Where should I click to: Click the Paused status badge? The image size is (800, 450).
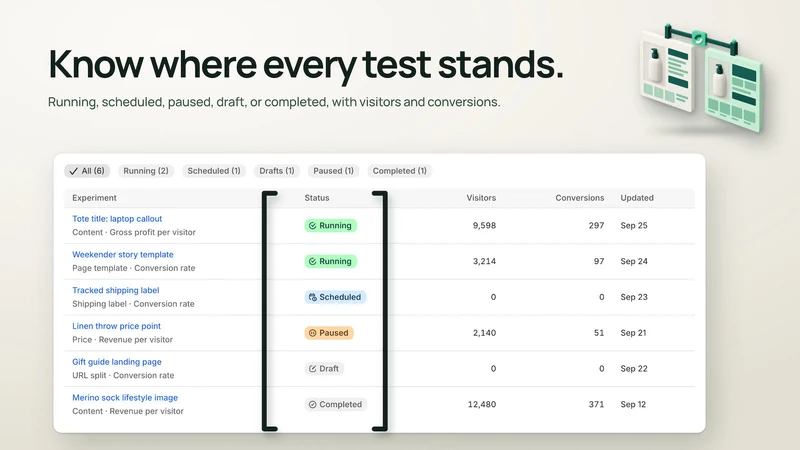click(x=329, y=333)
